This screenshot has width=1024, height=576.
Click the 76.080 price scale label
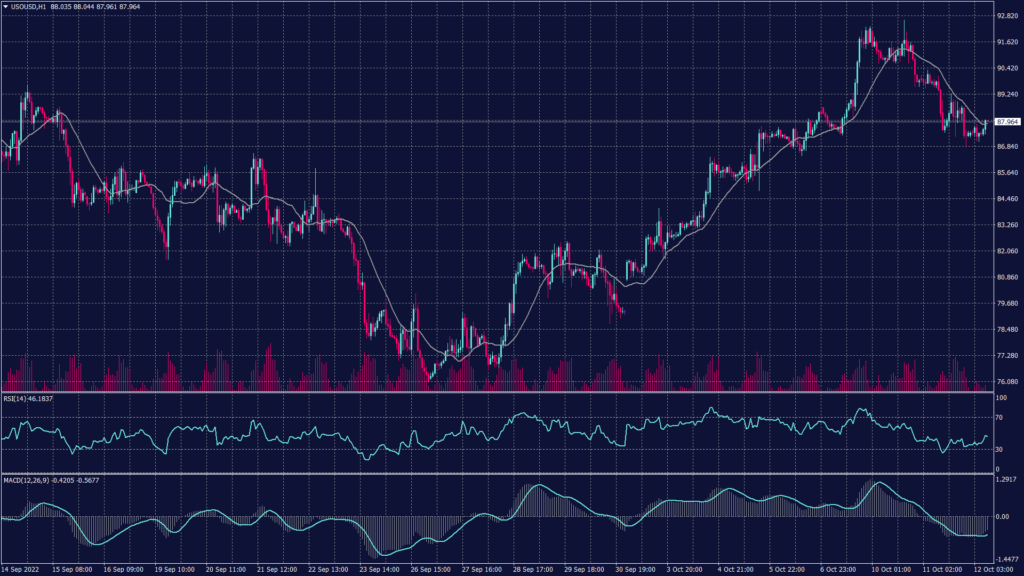tap(1006, 381)
